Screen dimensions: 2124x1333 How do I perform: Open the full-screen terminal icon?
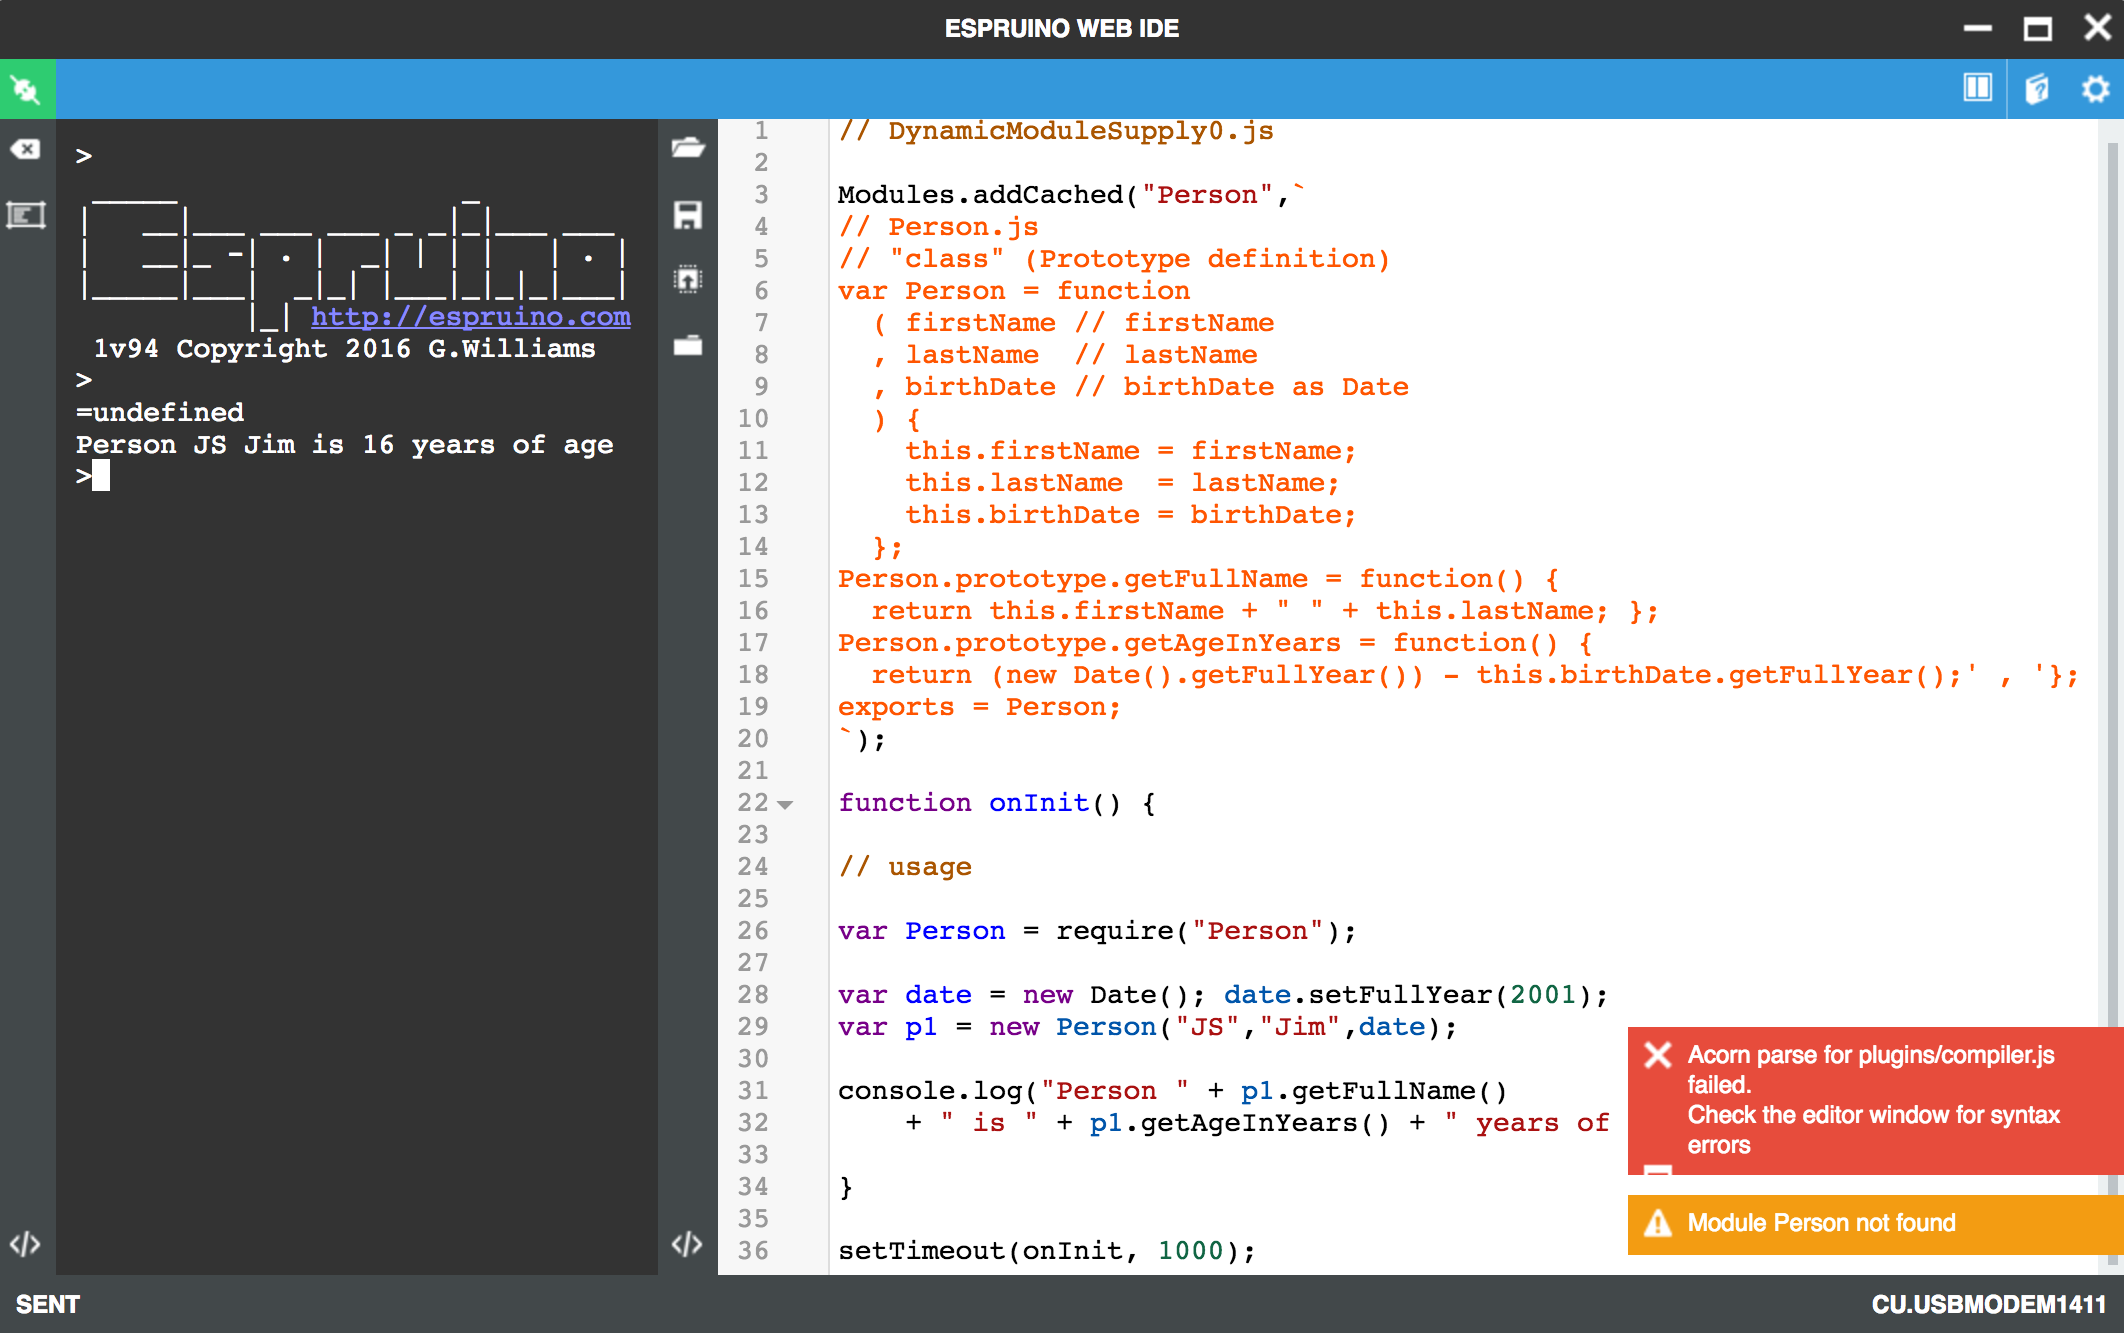(x=25, y=215)
